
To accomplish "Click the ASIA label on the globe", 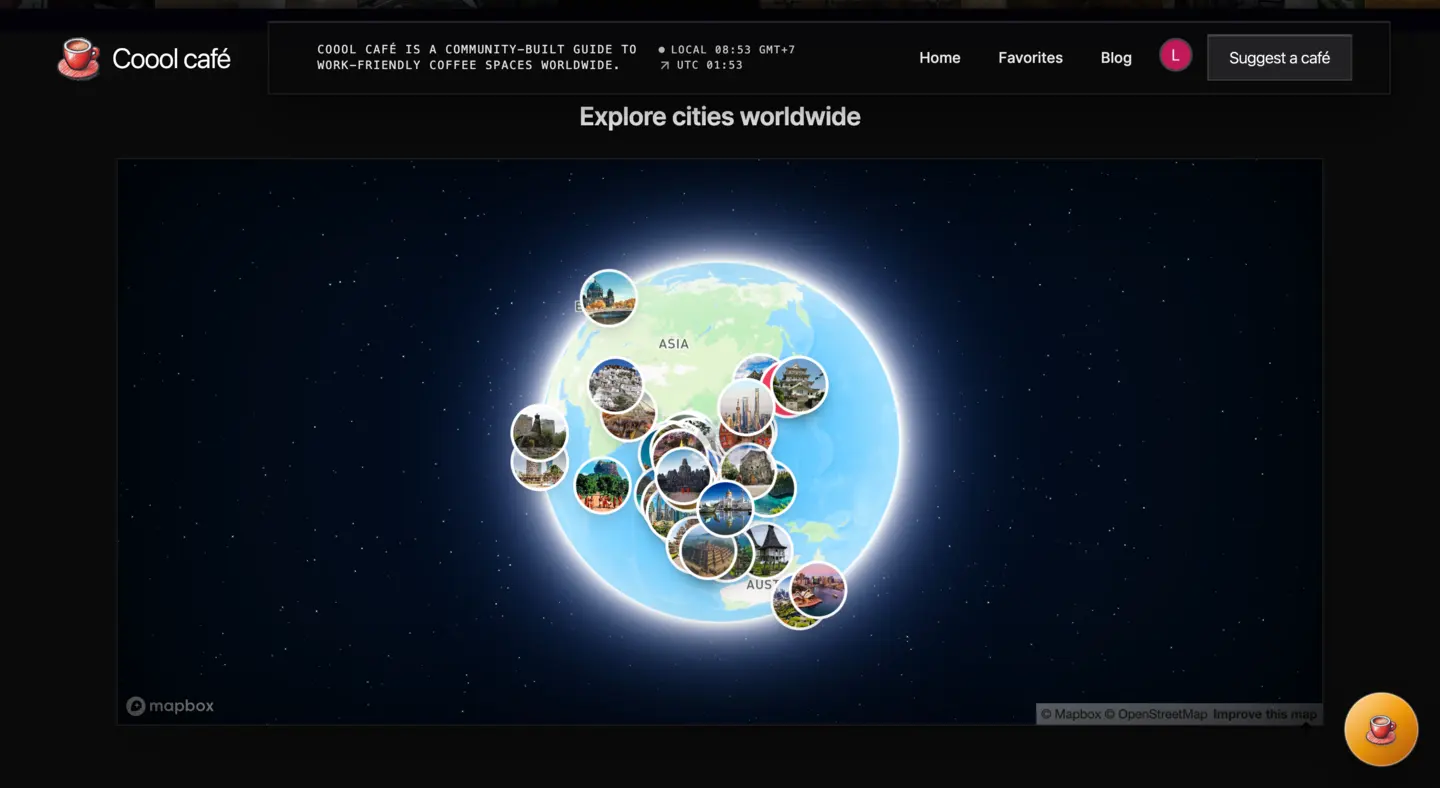I will pos(673,344).
